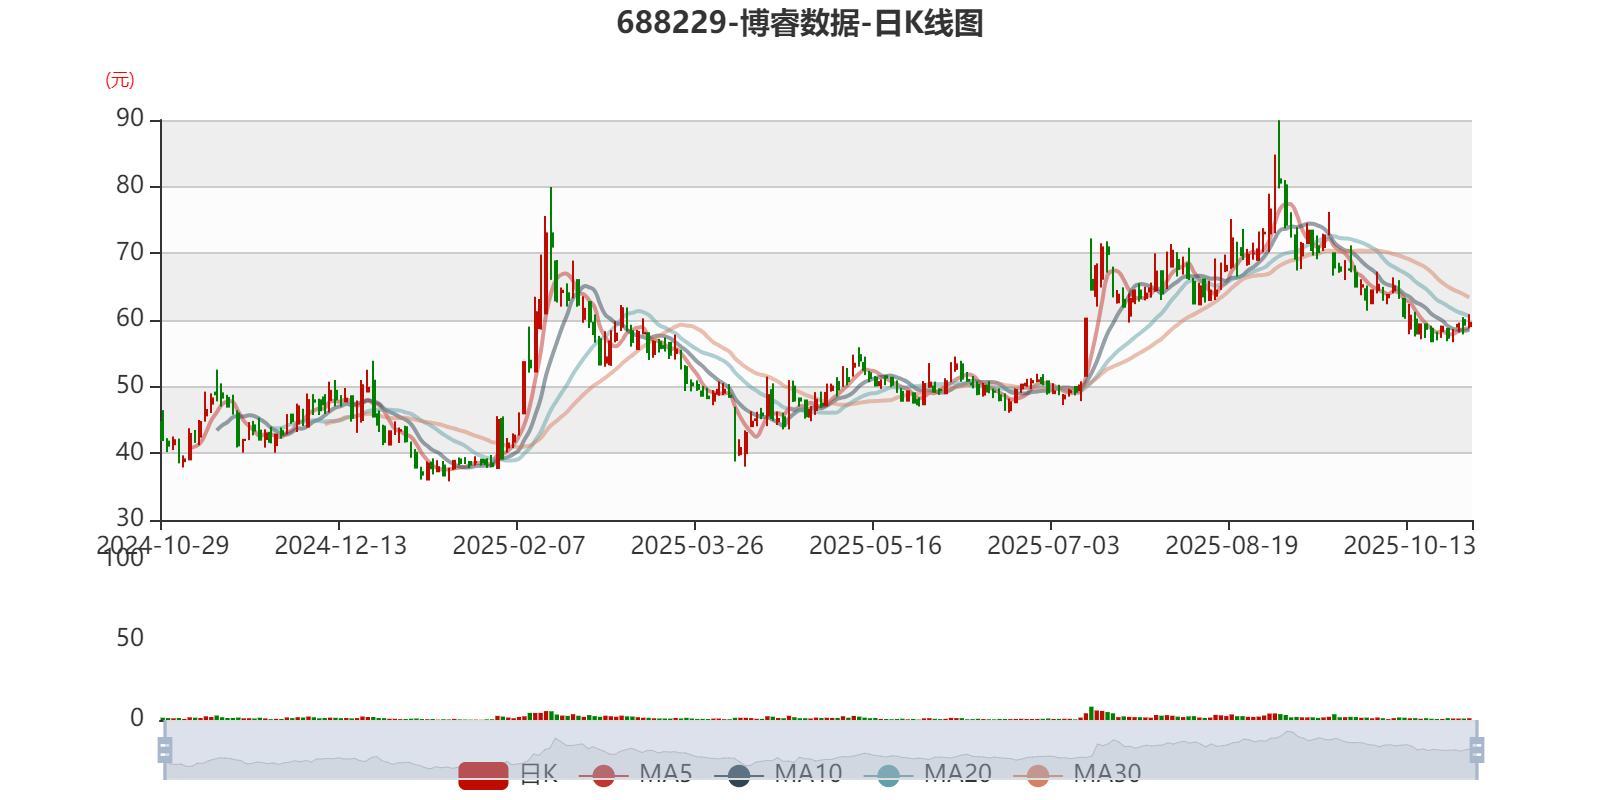Click the 2025-08-19 date axis label
Viewport: 1600px width, 800px height.
coord(1231,546)
